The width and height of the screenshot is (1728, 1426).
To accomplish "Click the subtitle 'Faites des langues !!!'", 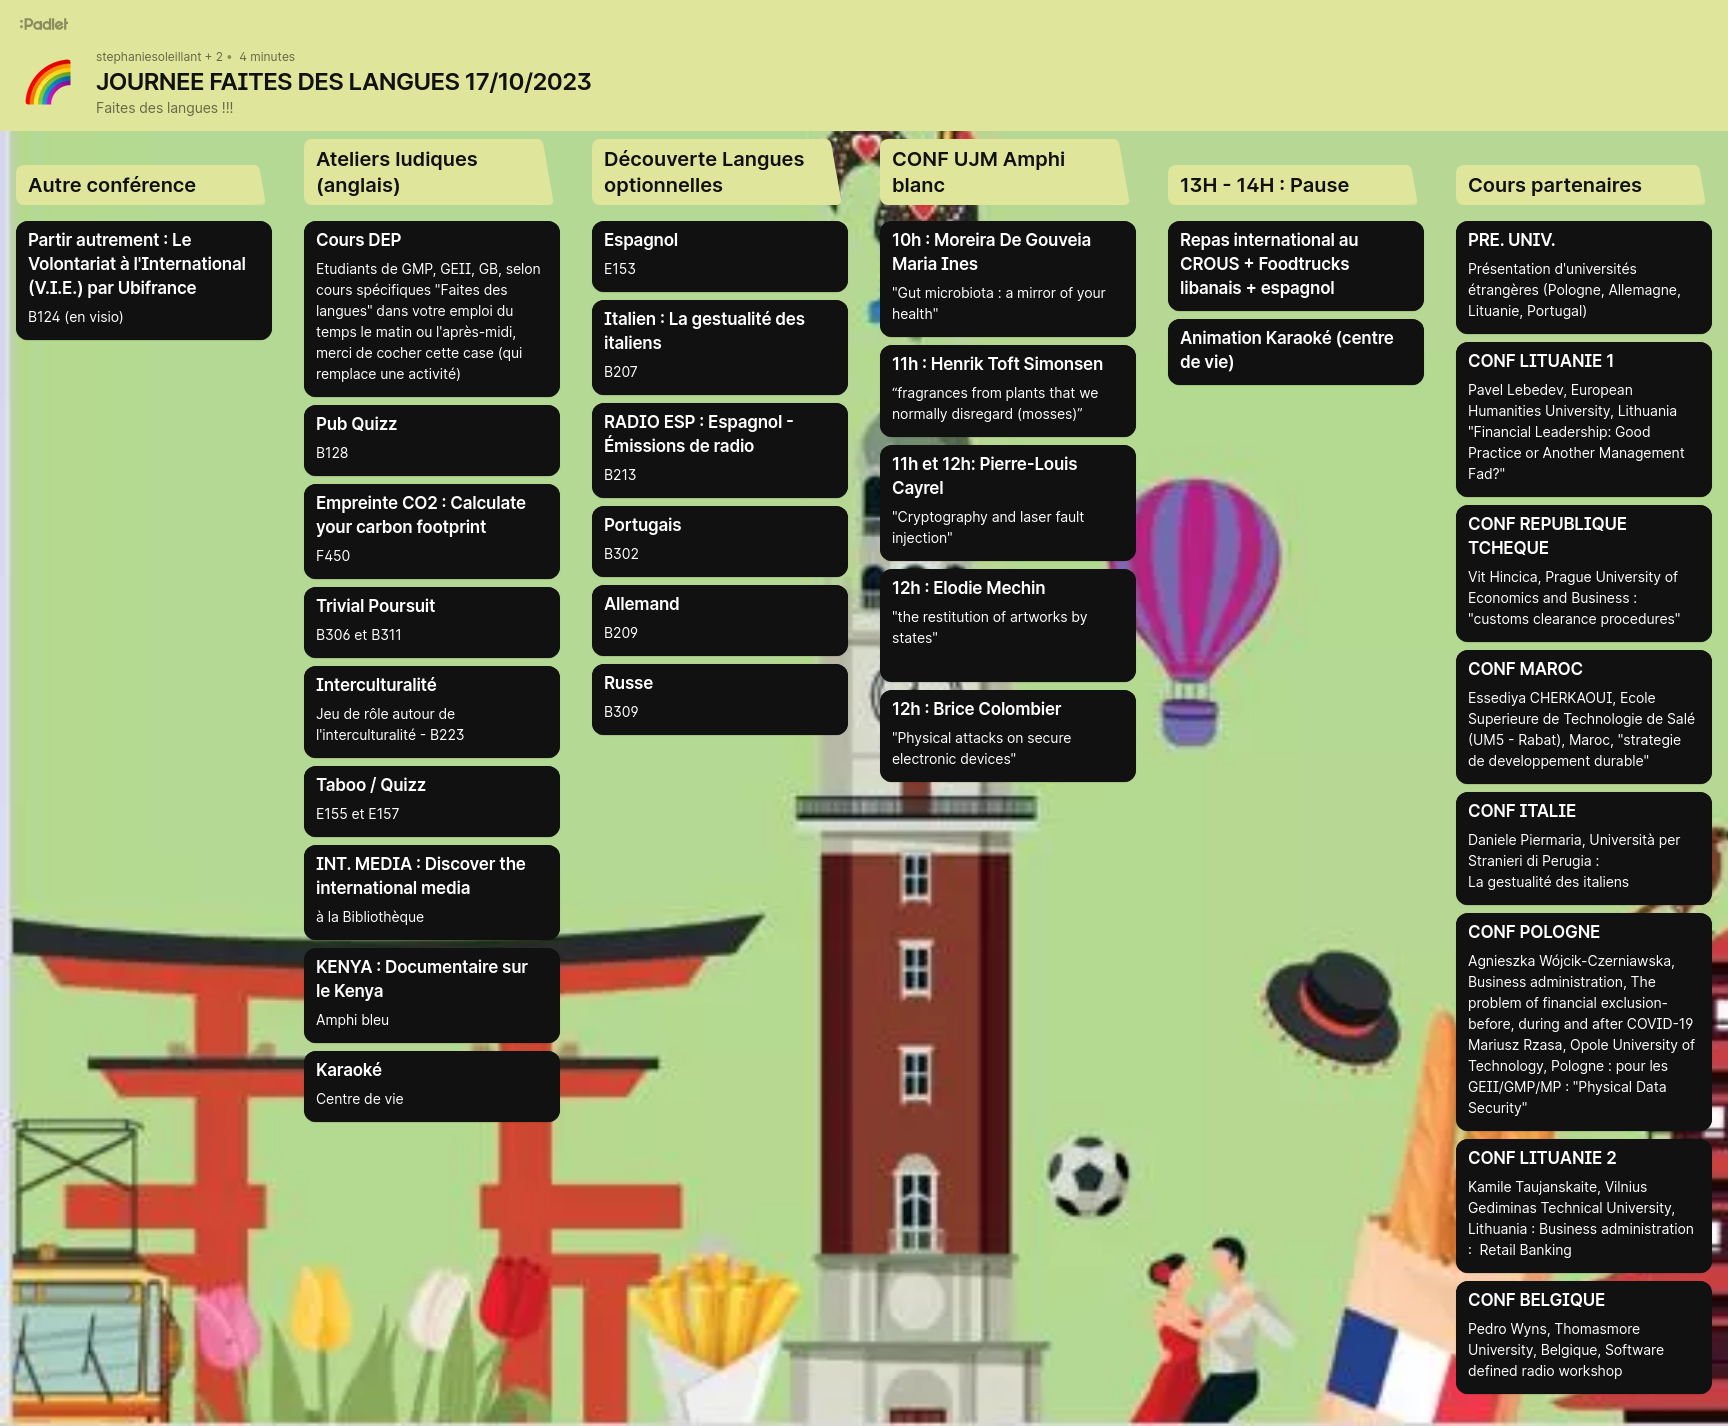I will pyautogui.click(x=165, y=108).
